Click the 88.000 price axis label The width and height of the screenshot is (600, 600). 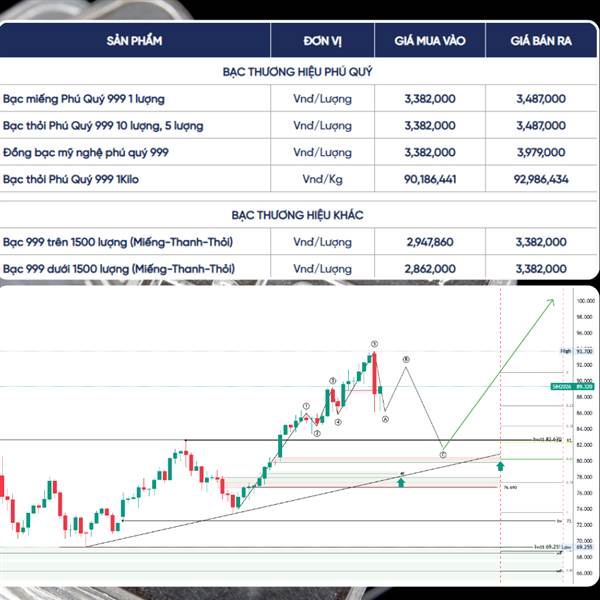pos(585,397)
